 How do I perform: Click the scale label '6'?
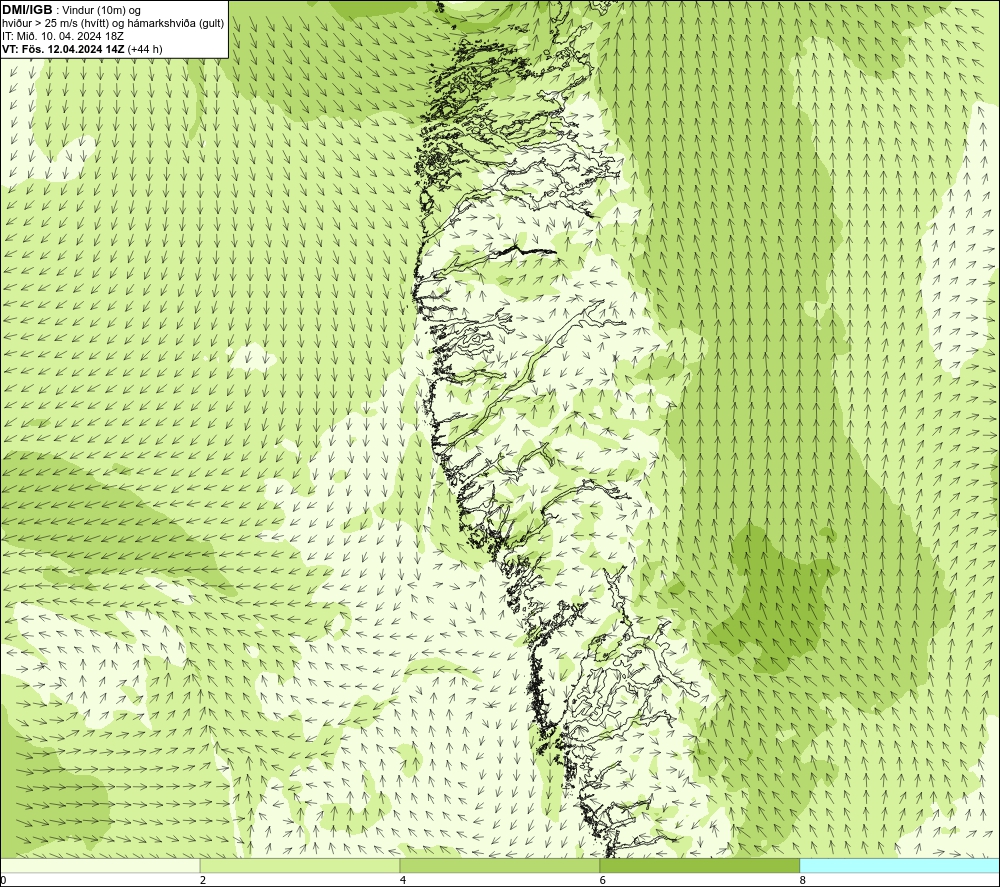click(603, 881)
